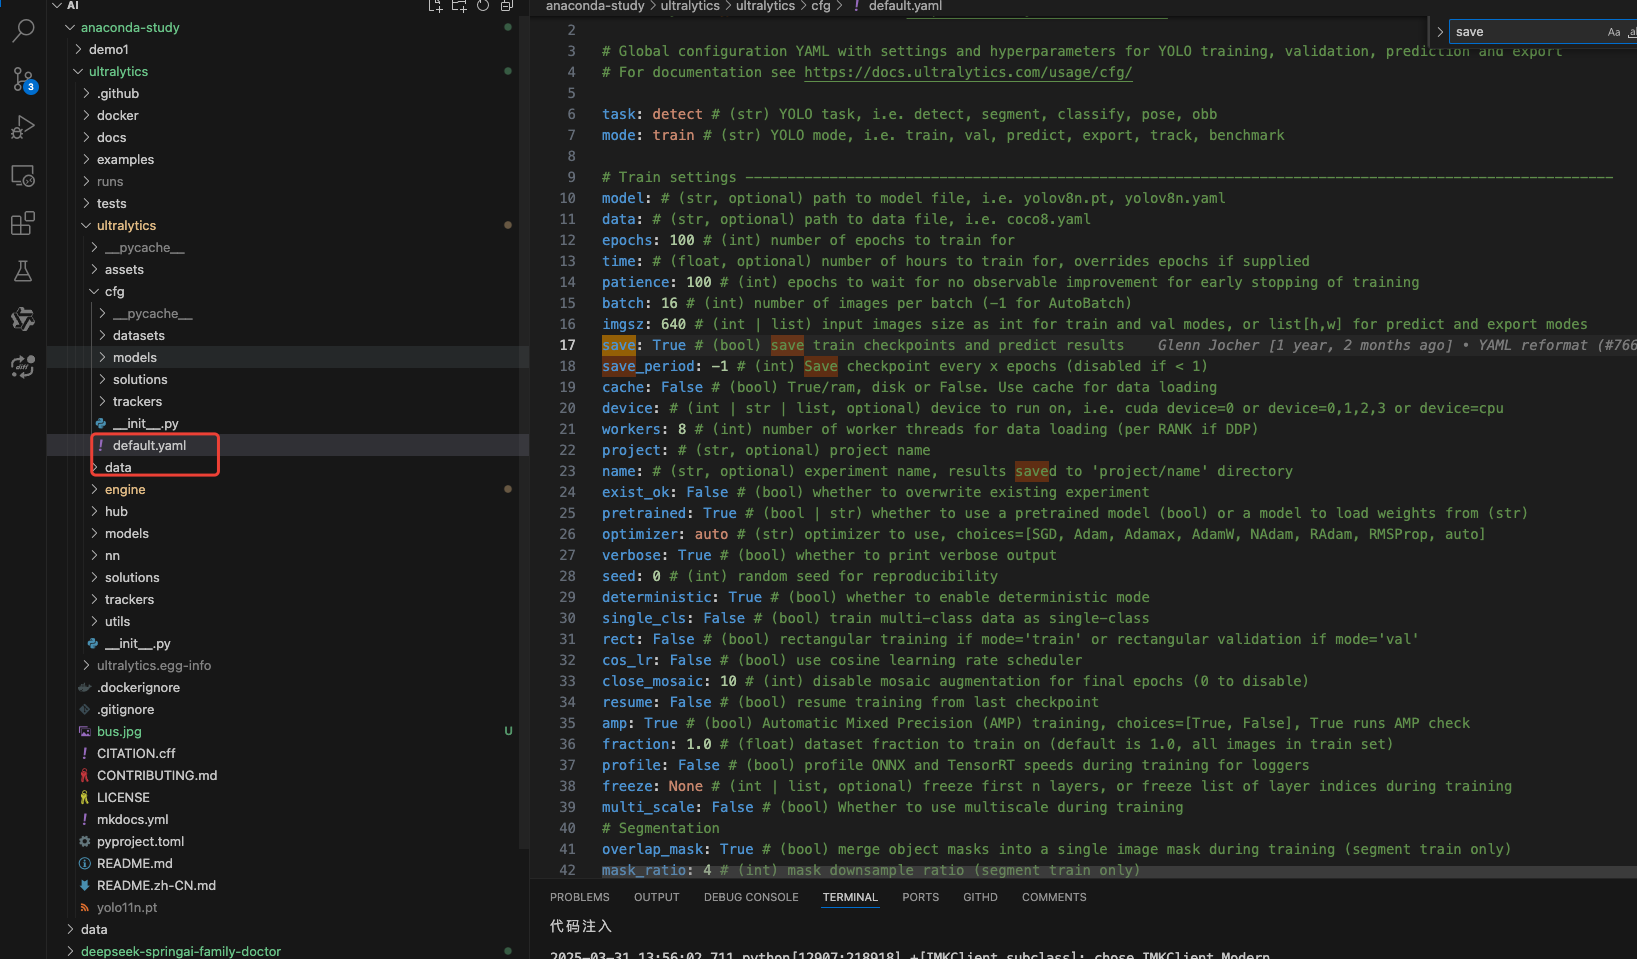Toggle Match Whole Word in find widget
The width and height of the screenshot is (1637, 959).
tap(1631, 32)
